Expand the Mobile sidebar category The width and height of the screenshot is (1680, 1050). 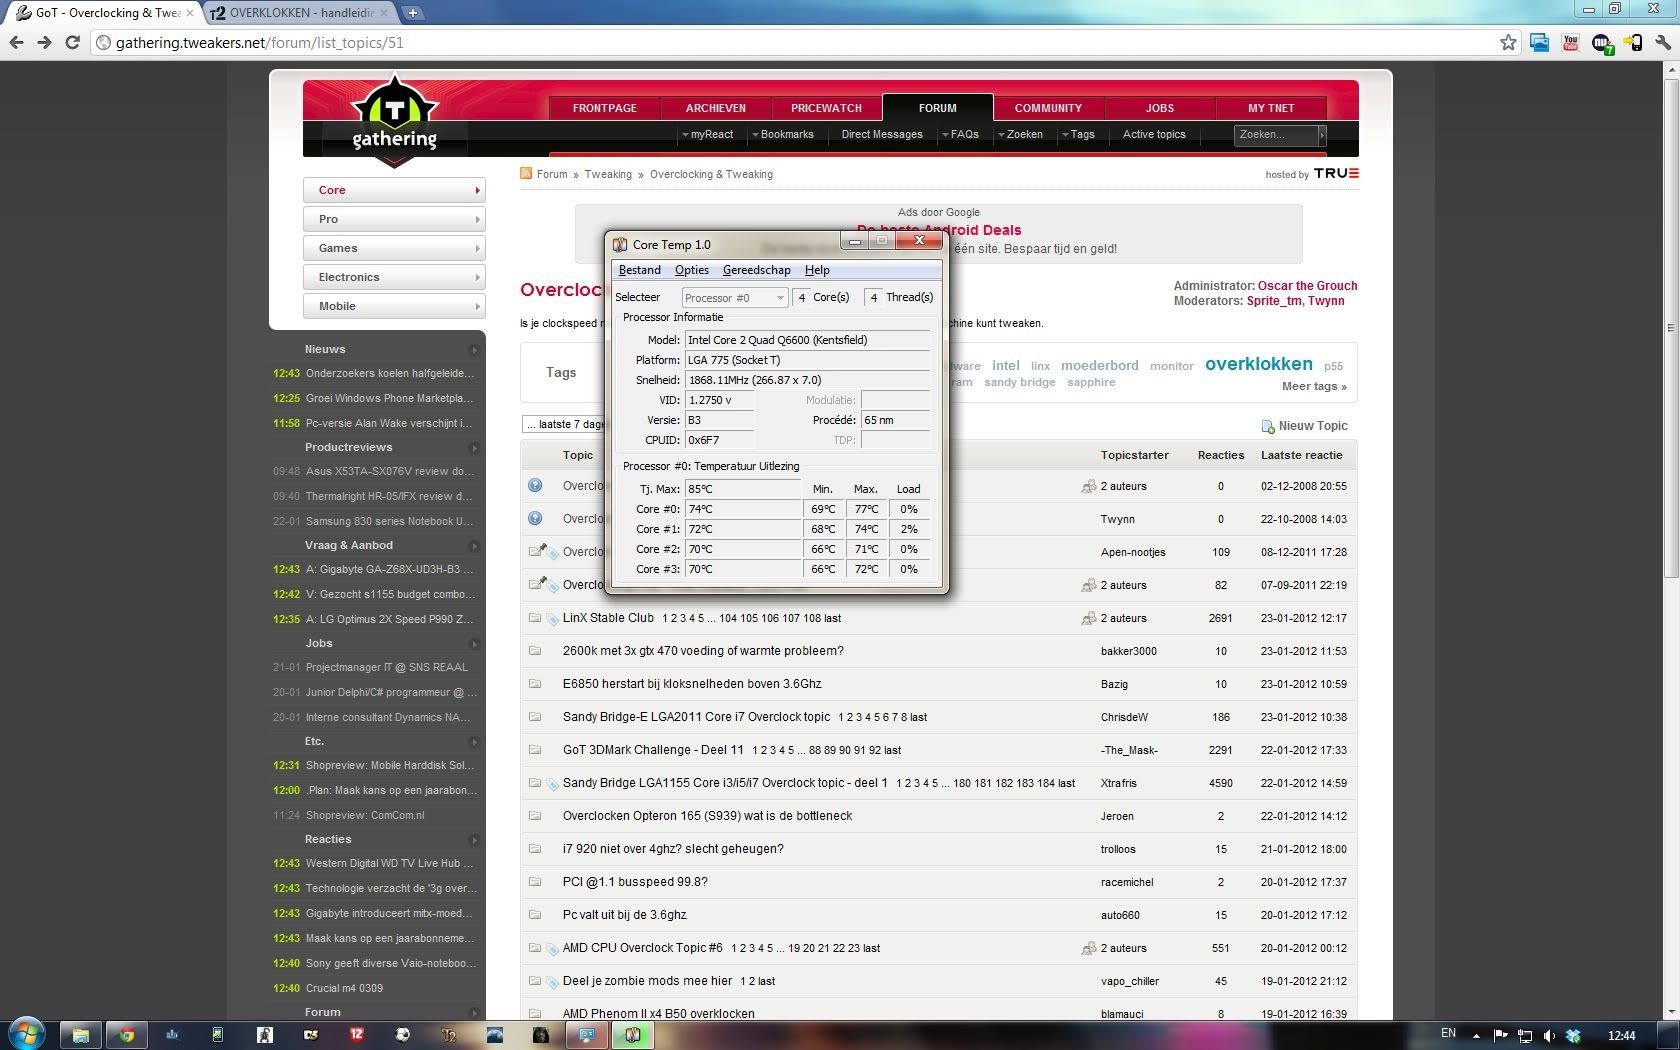(394, 306)
